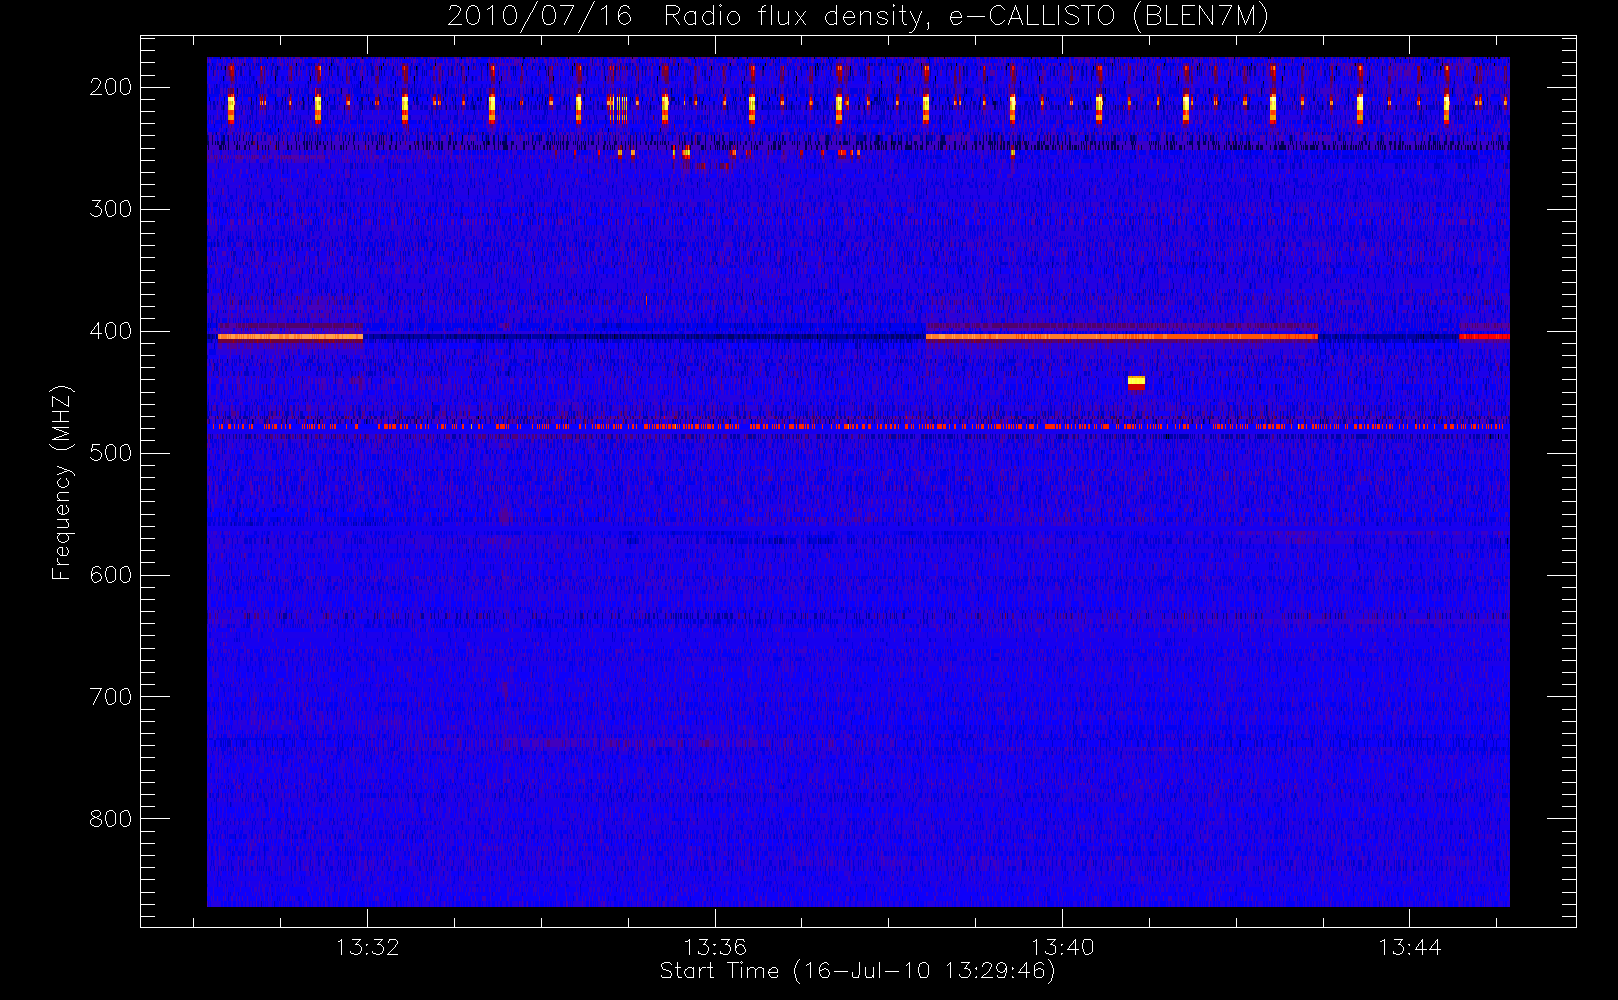Click the 200 frequency tick label
Viewport: 1618px width, 1000px height.
pyautogui.click(x=111, y=87)
